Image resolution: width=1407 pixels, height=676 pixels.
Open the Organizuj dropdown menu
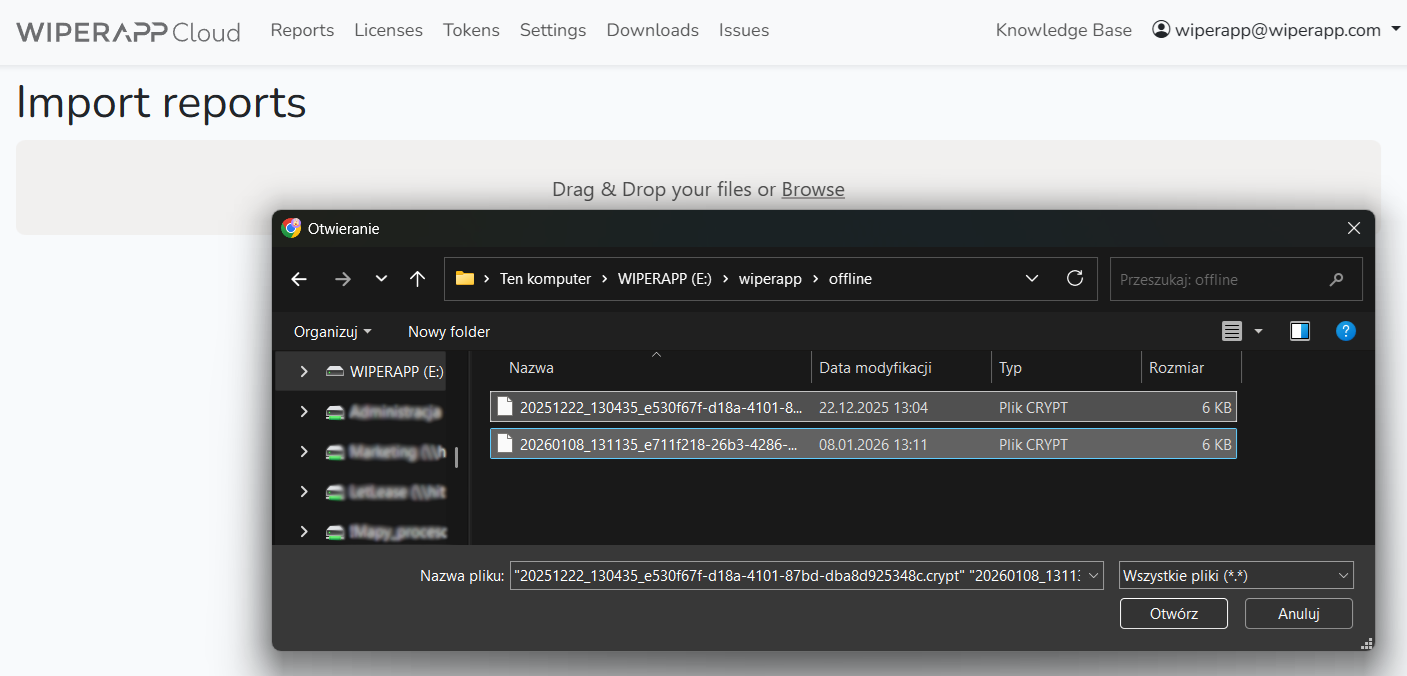[x=332, y=331]
